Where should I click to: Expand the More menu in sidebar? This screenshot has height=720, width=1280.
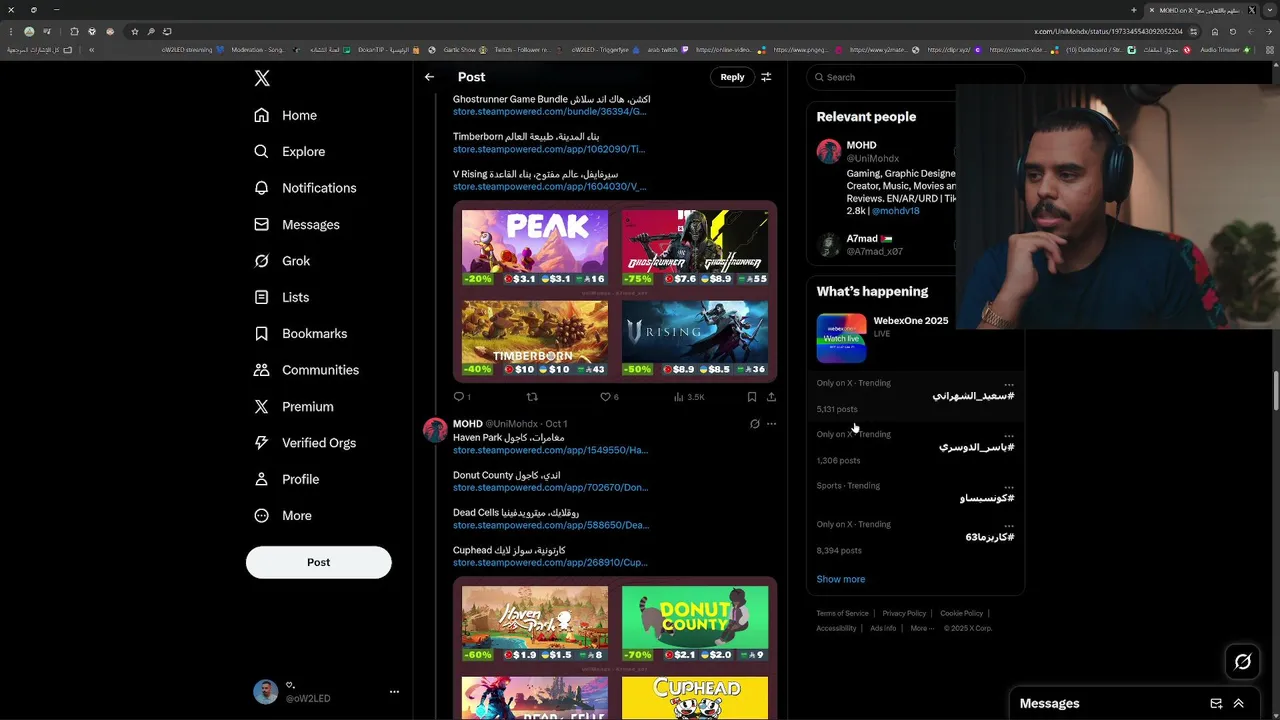click(x=283, y=516)
